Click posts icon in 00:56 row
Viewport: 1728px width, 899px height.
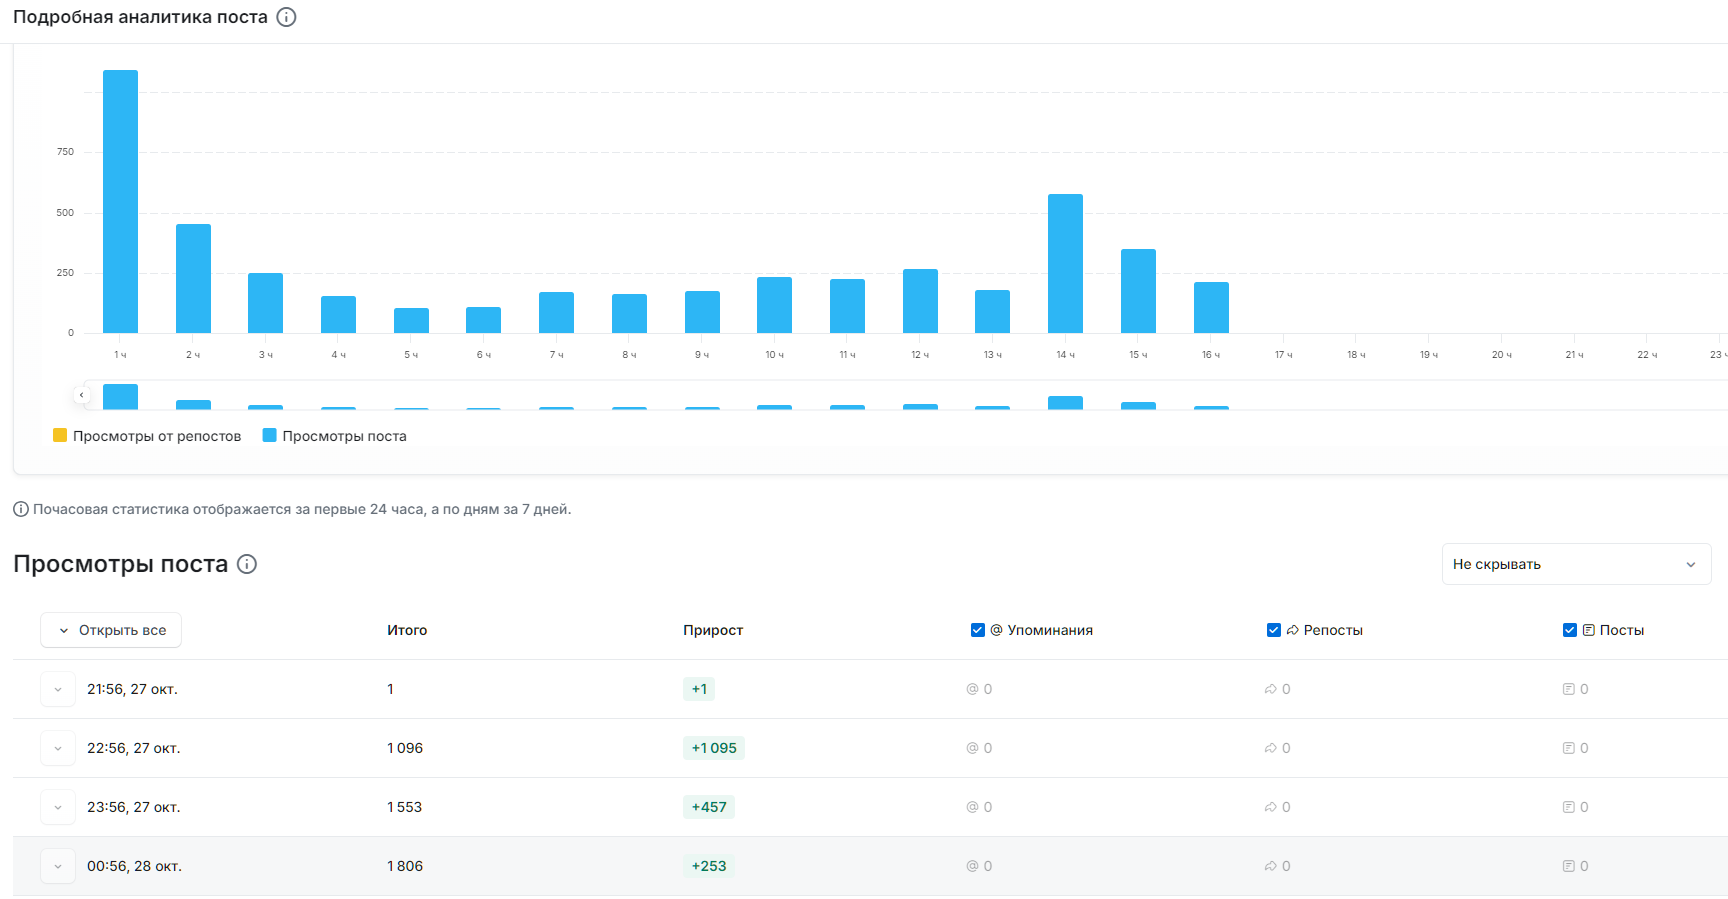[1569, 866]
